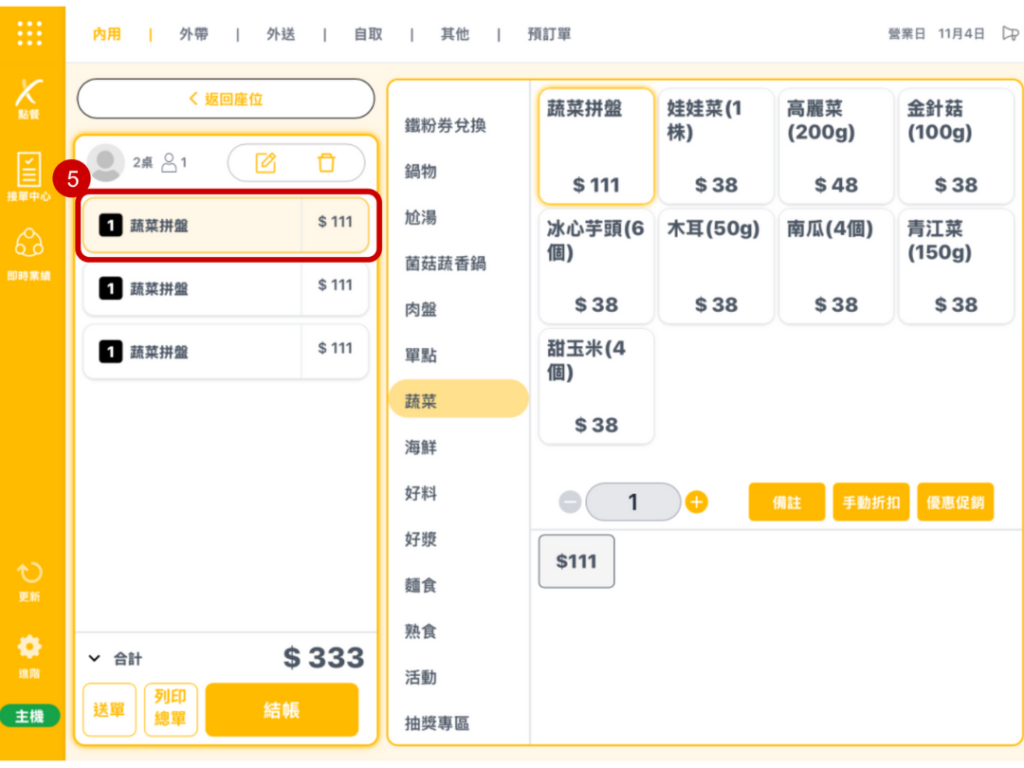Select the 海鮮 seafood category
The width and height of the screenshot is (1024, 768).
pyautogui.click(x=421, y=447)
